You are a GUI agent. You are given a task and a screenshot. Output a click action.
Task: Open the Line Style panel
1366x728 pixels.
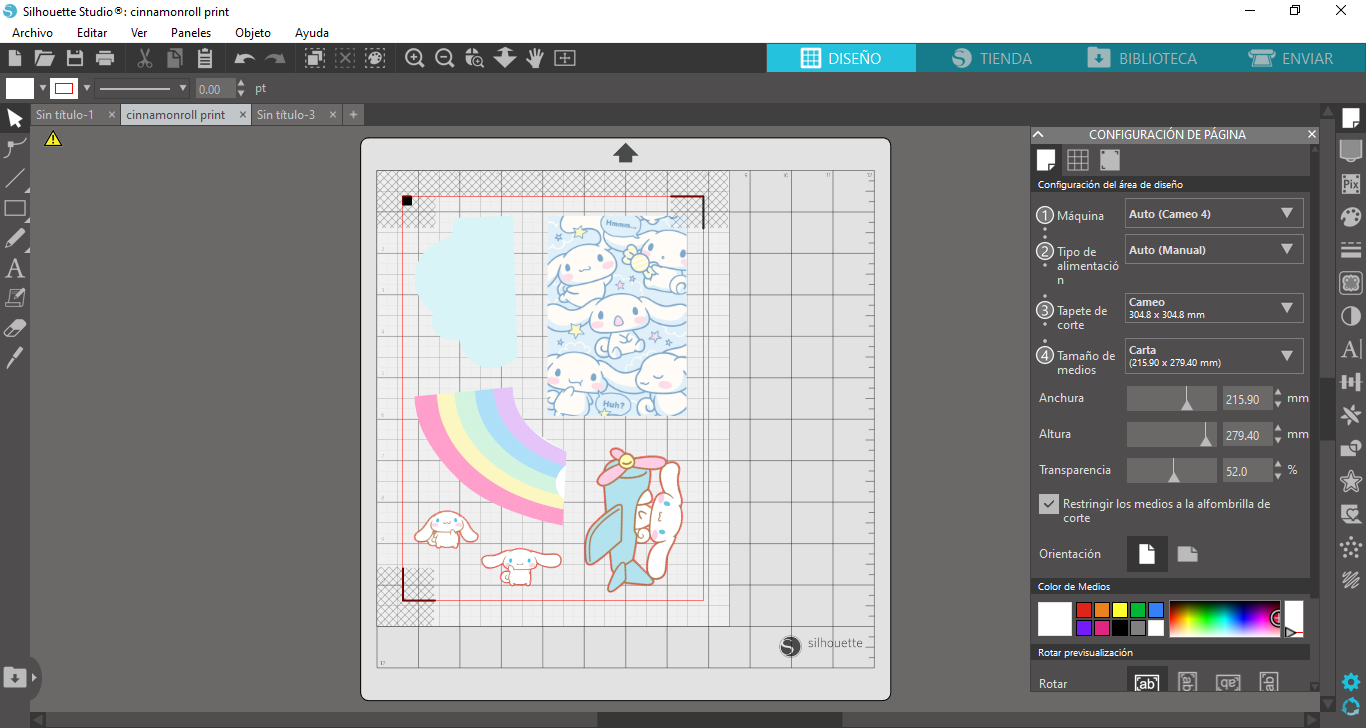[x=1351, y=250]
